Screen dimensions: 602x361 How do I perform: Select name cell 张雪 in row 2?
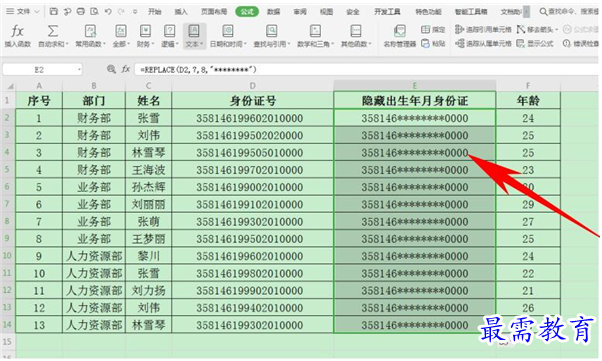pyautogui.click(x=149, y=118)
